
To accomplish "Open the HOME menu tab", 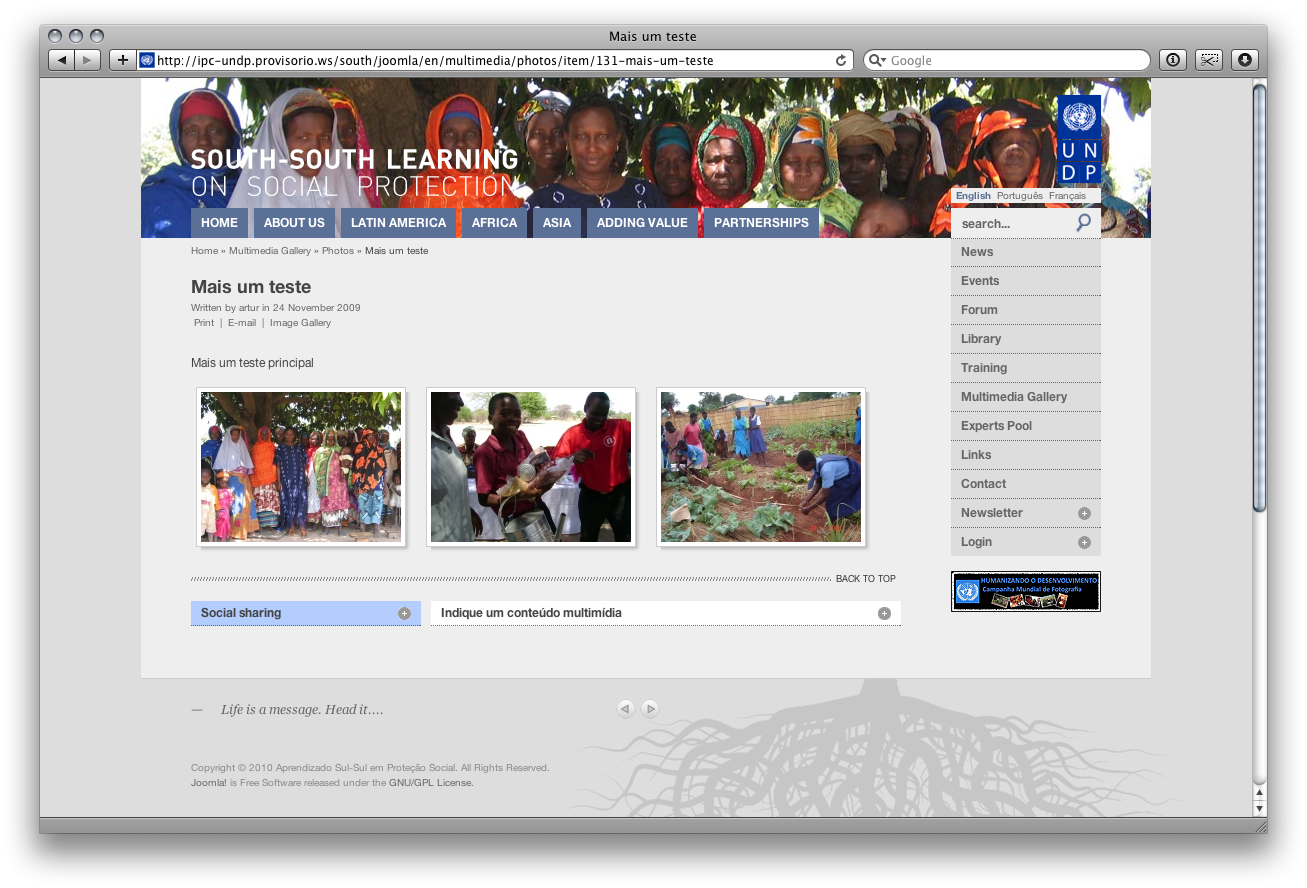I will [x=219, y=223].
